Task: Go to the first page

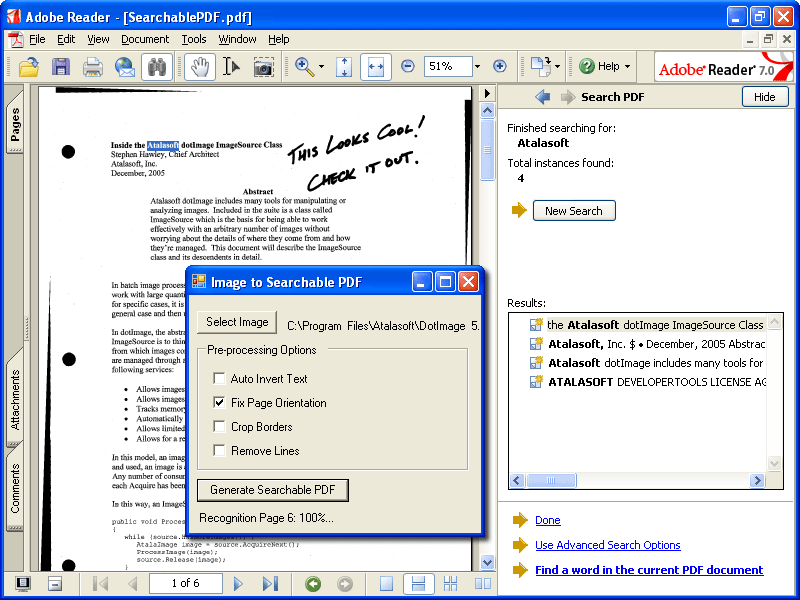Action: point(101,583)
